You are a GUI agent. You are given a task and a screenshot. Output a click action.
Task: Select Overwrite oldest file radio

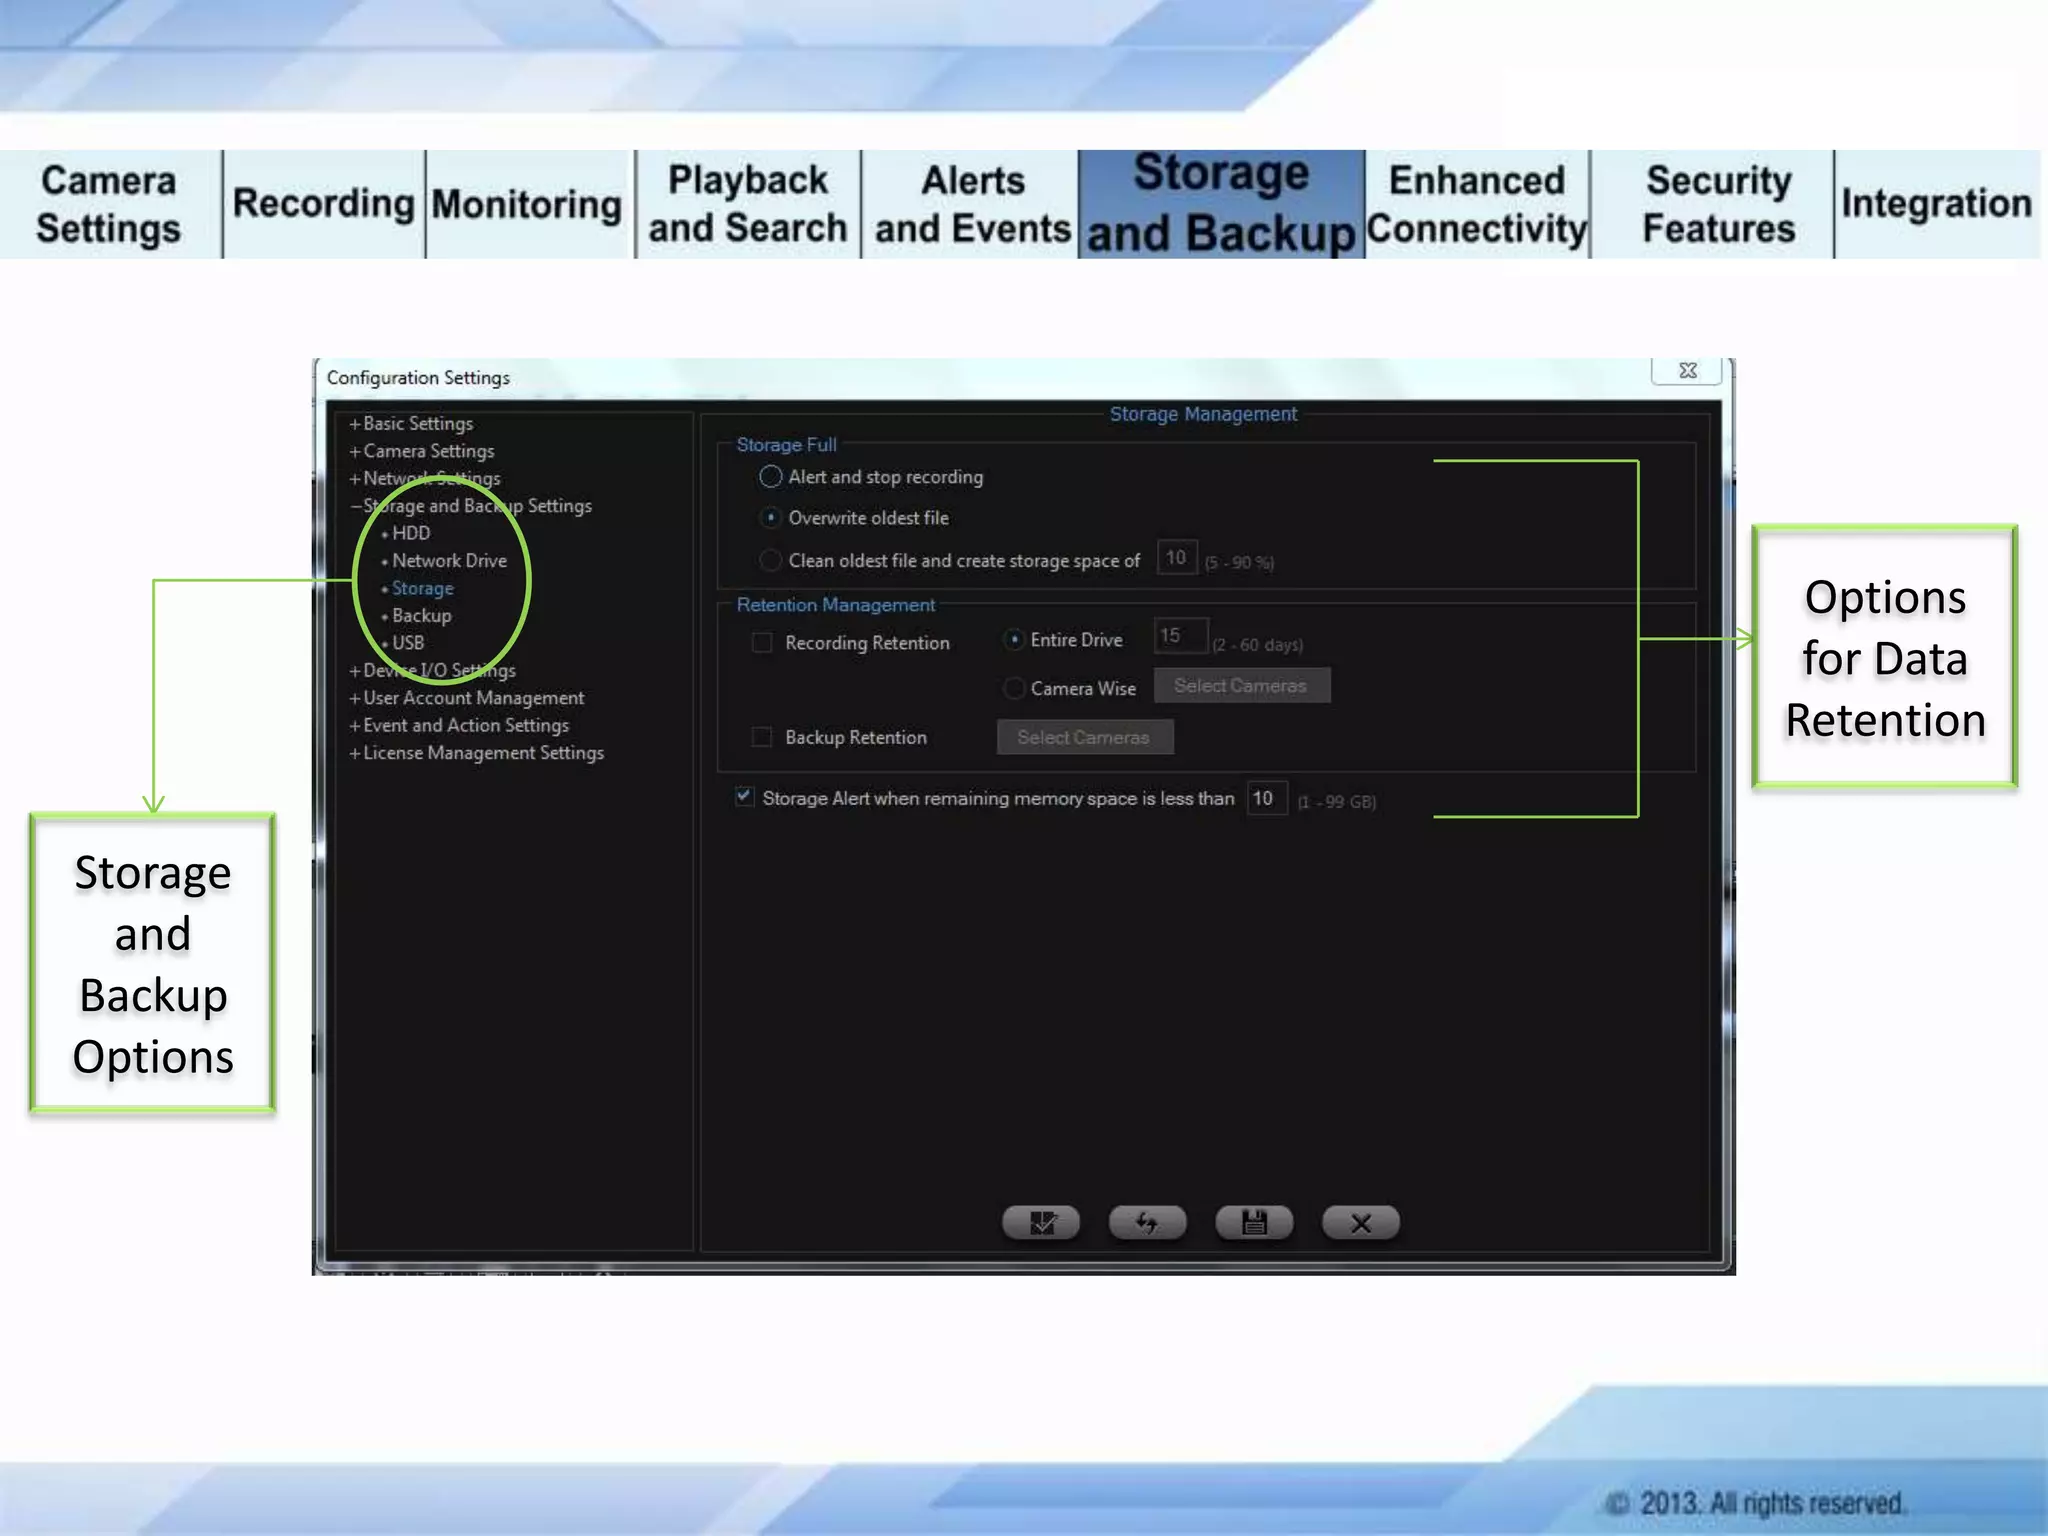770,518
